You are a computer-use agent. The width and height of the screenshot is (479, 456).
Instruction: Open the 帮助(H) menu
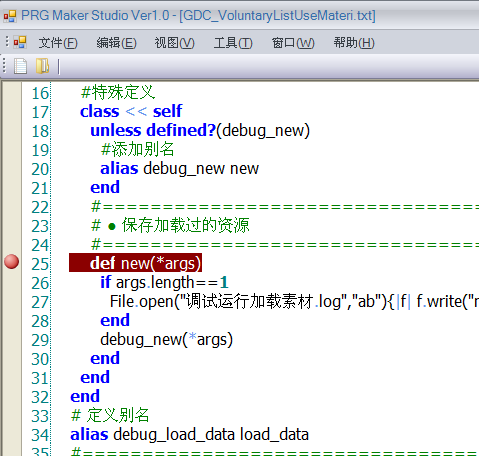coord(354,43)
